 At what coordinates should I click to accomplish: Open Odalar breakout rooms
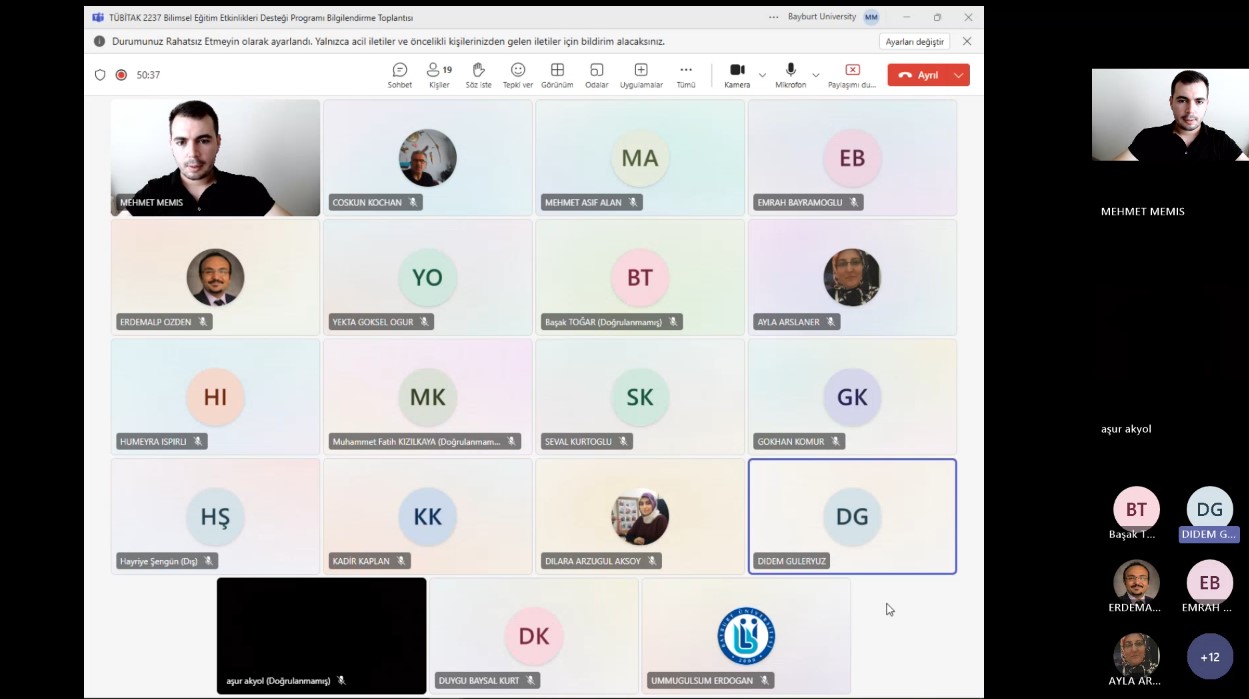(596, 75)
